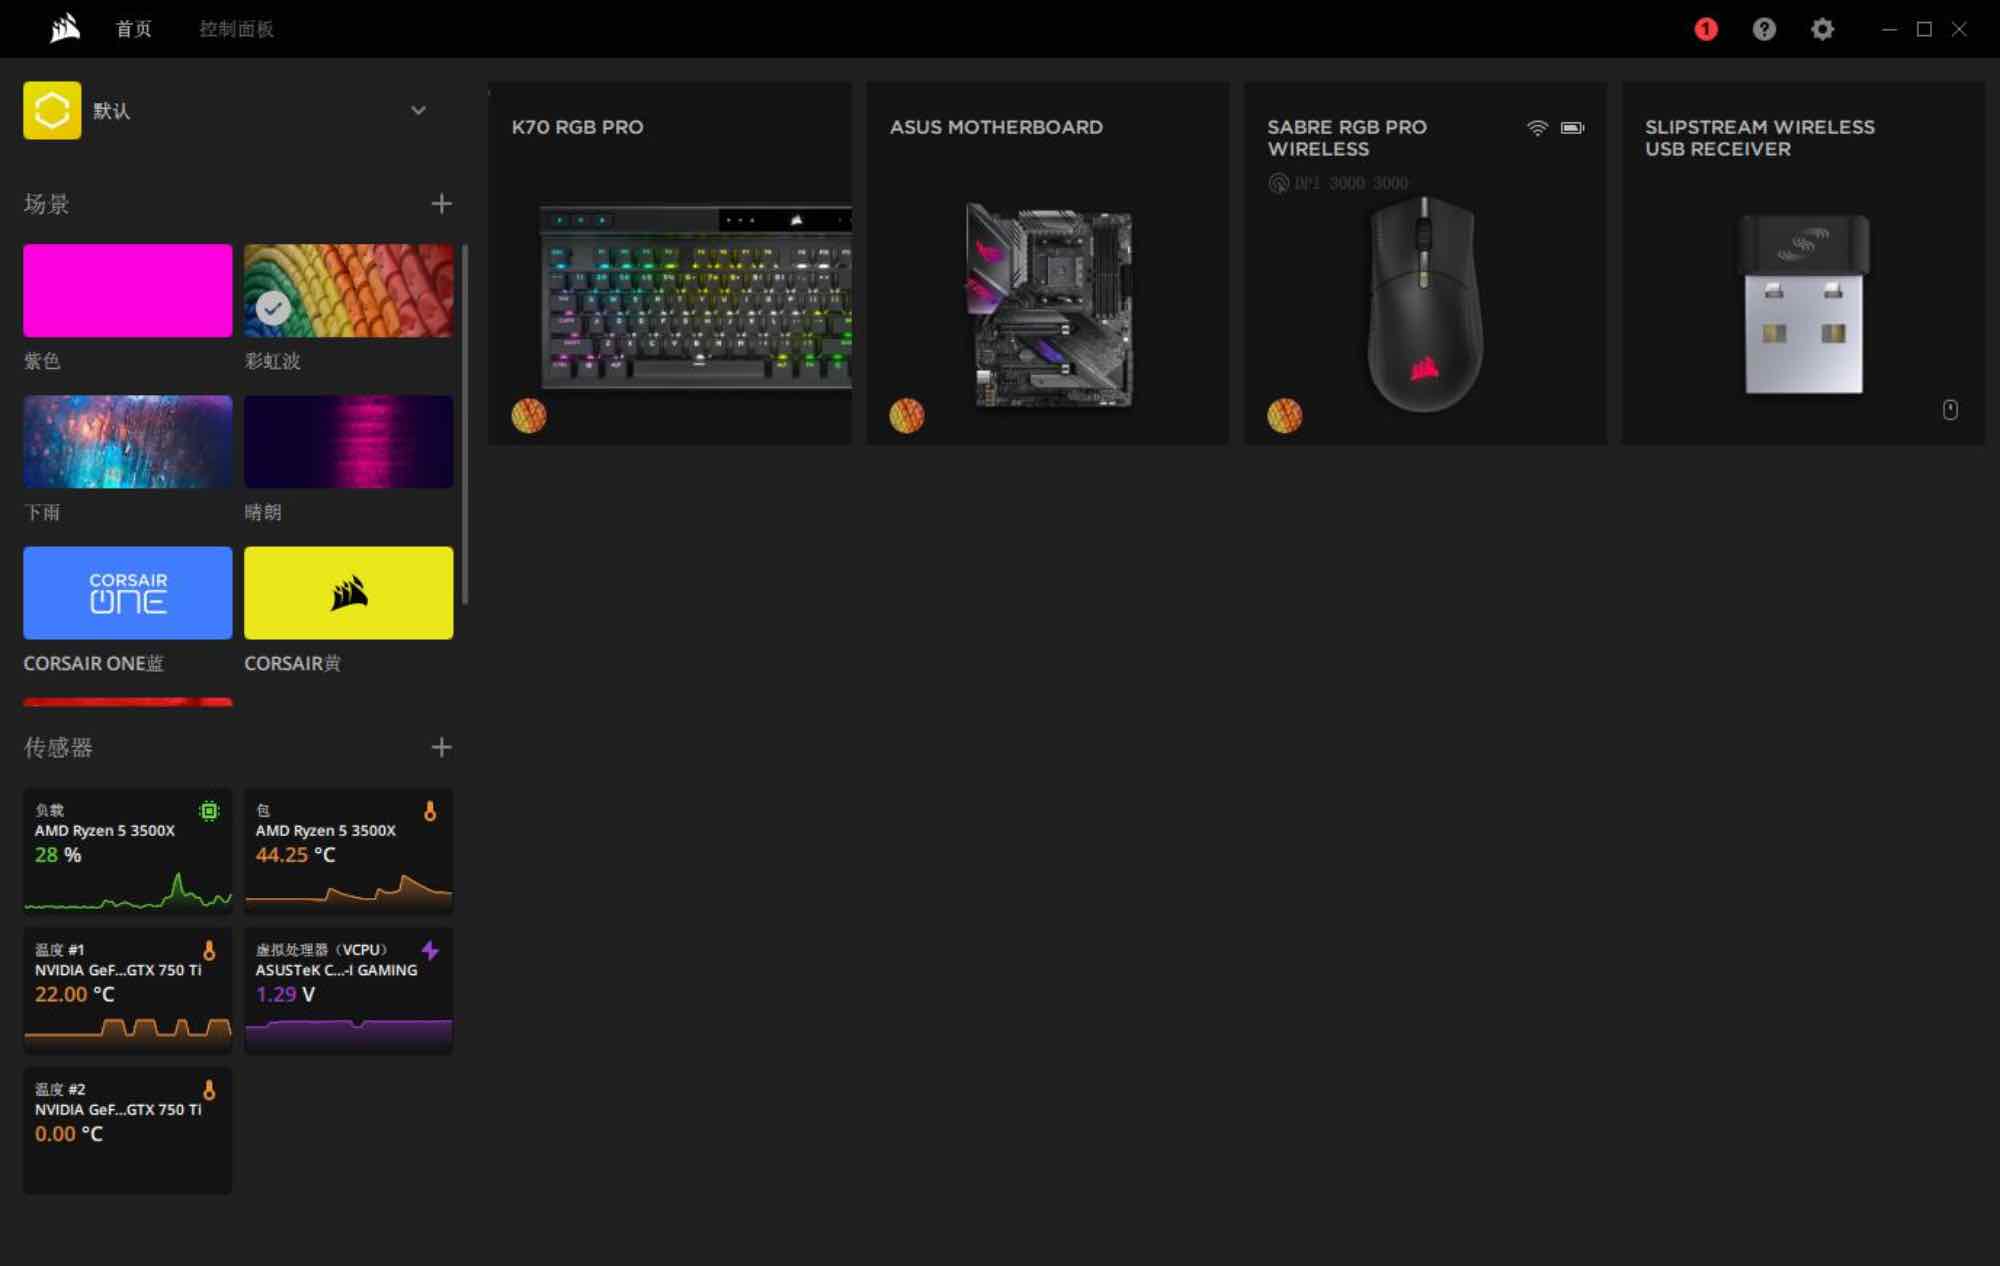Screen dimensions: 2000x1266
Task: Click the 下雨 scene label
Action: click(42, 512)
